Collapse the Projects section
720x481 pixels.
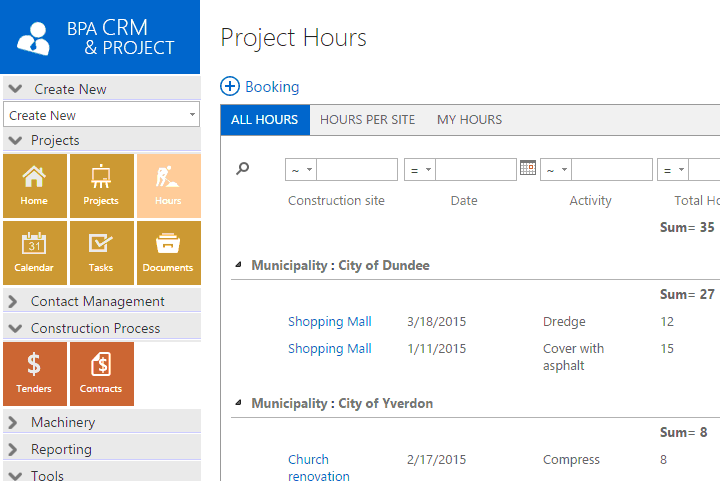tap(15, 140)
